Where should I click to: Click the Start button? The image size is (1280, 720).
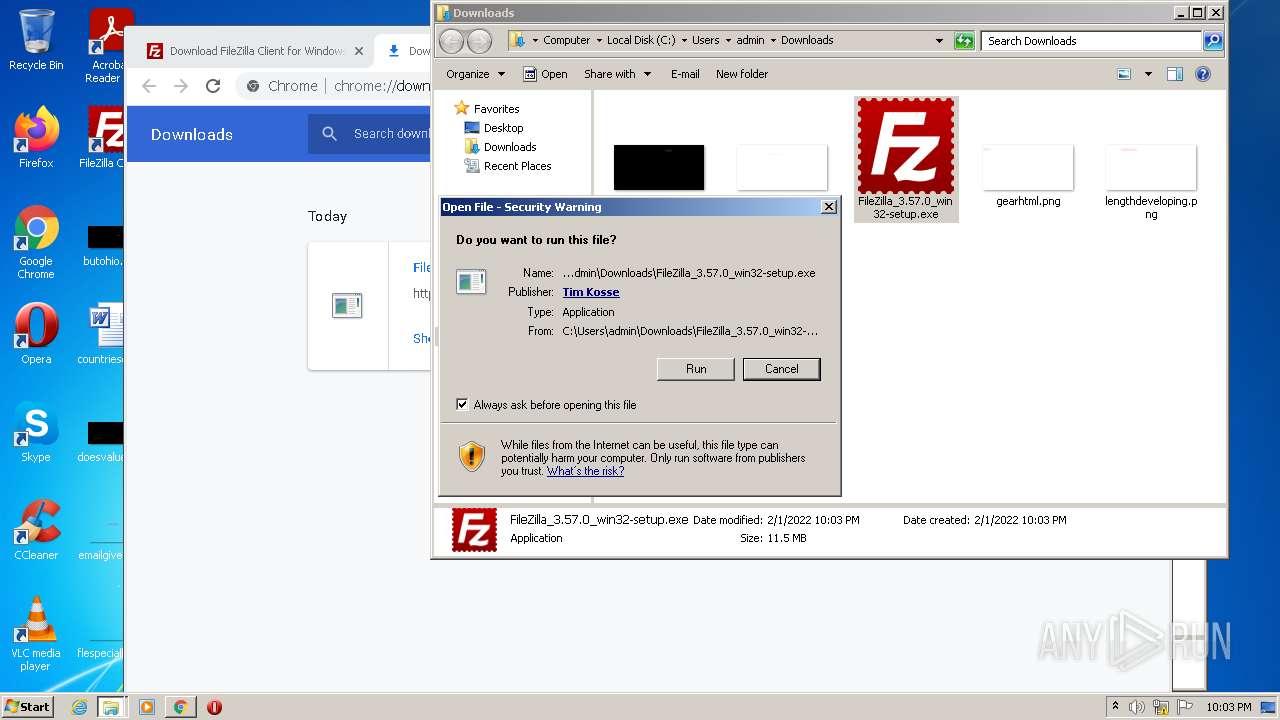[x=27, y=707]
